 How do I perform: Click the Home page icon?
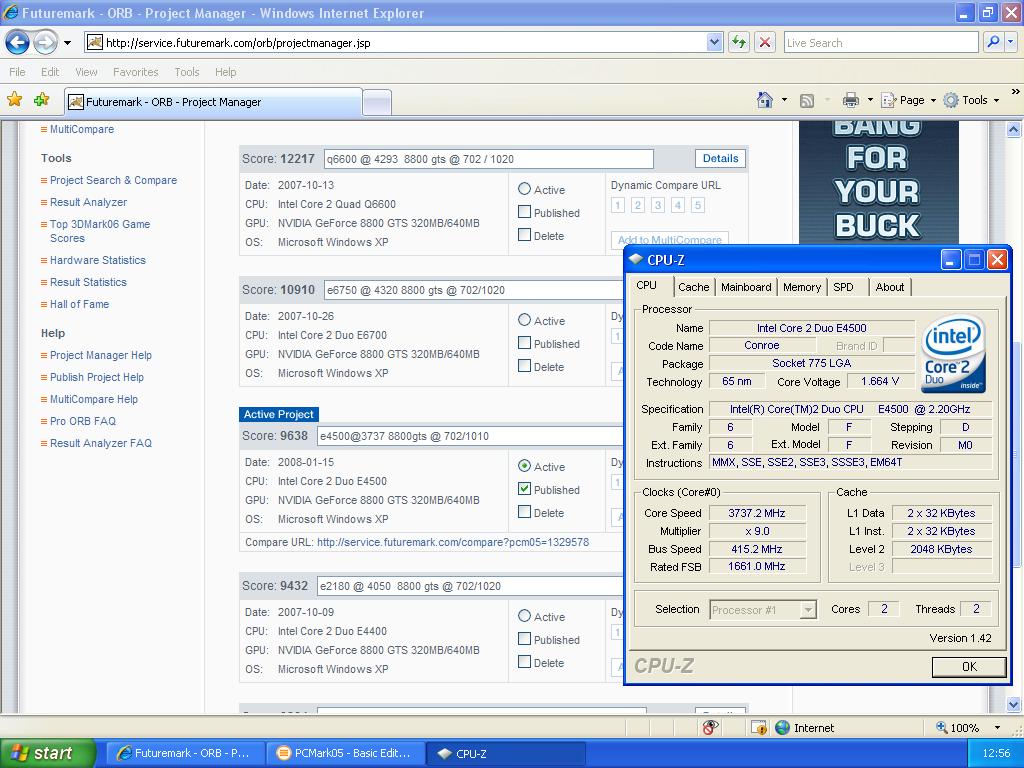coord(765,100)
